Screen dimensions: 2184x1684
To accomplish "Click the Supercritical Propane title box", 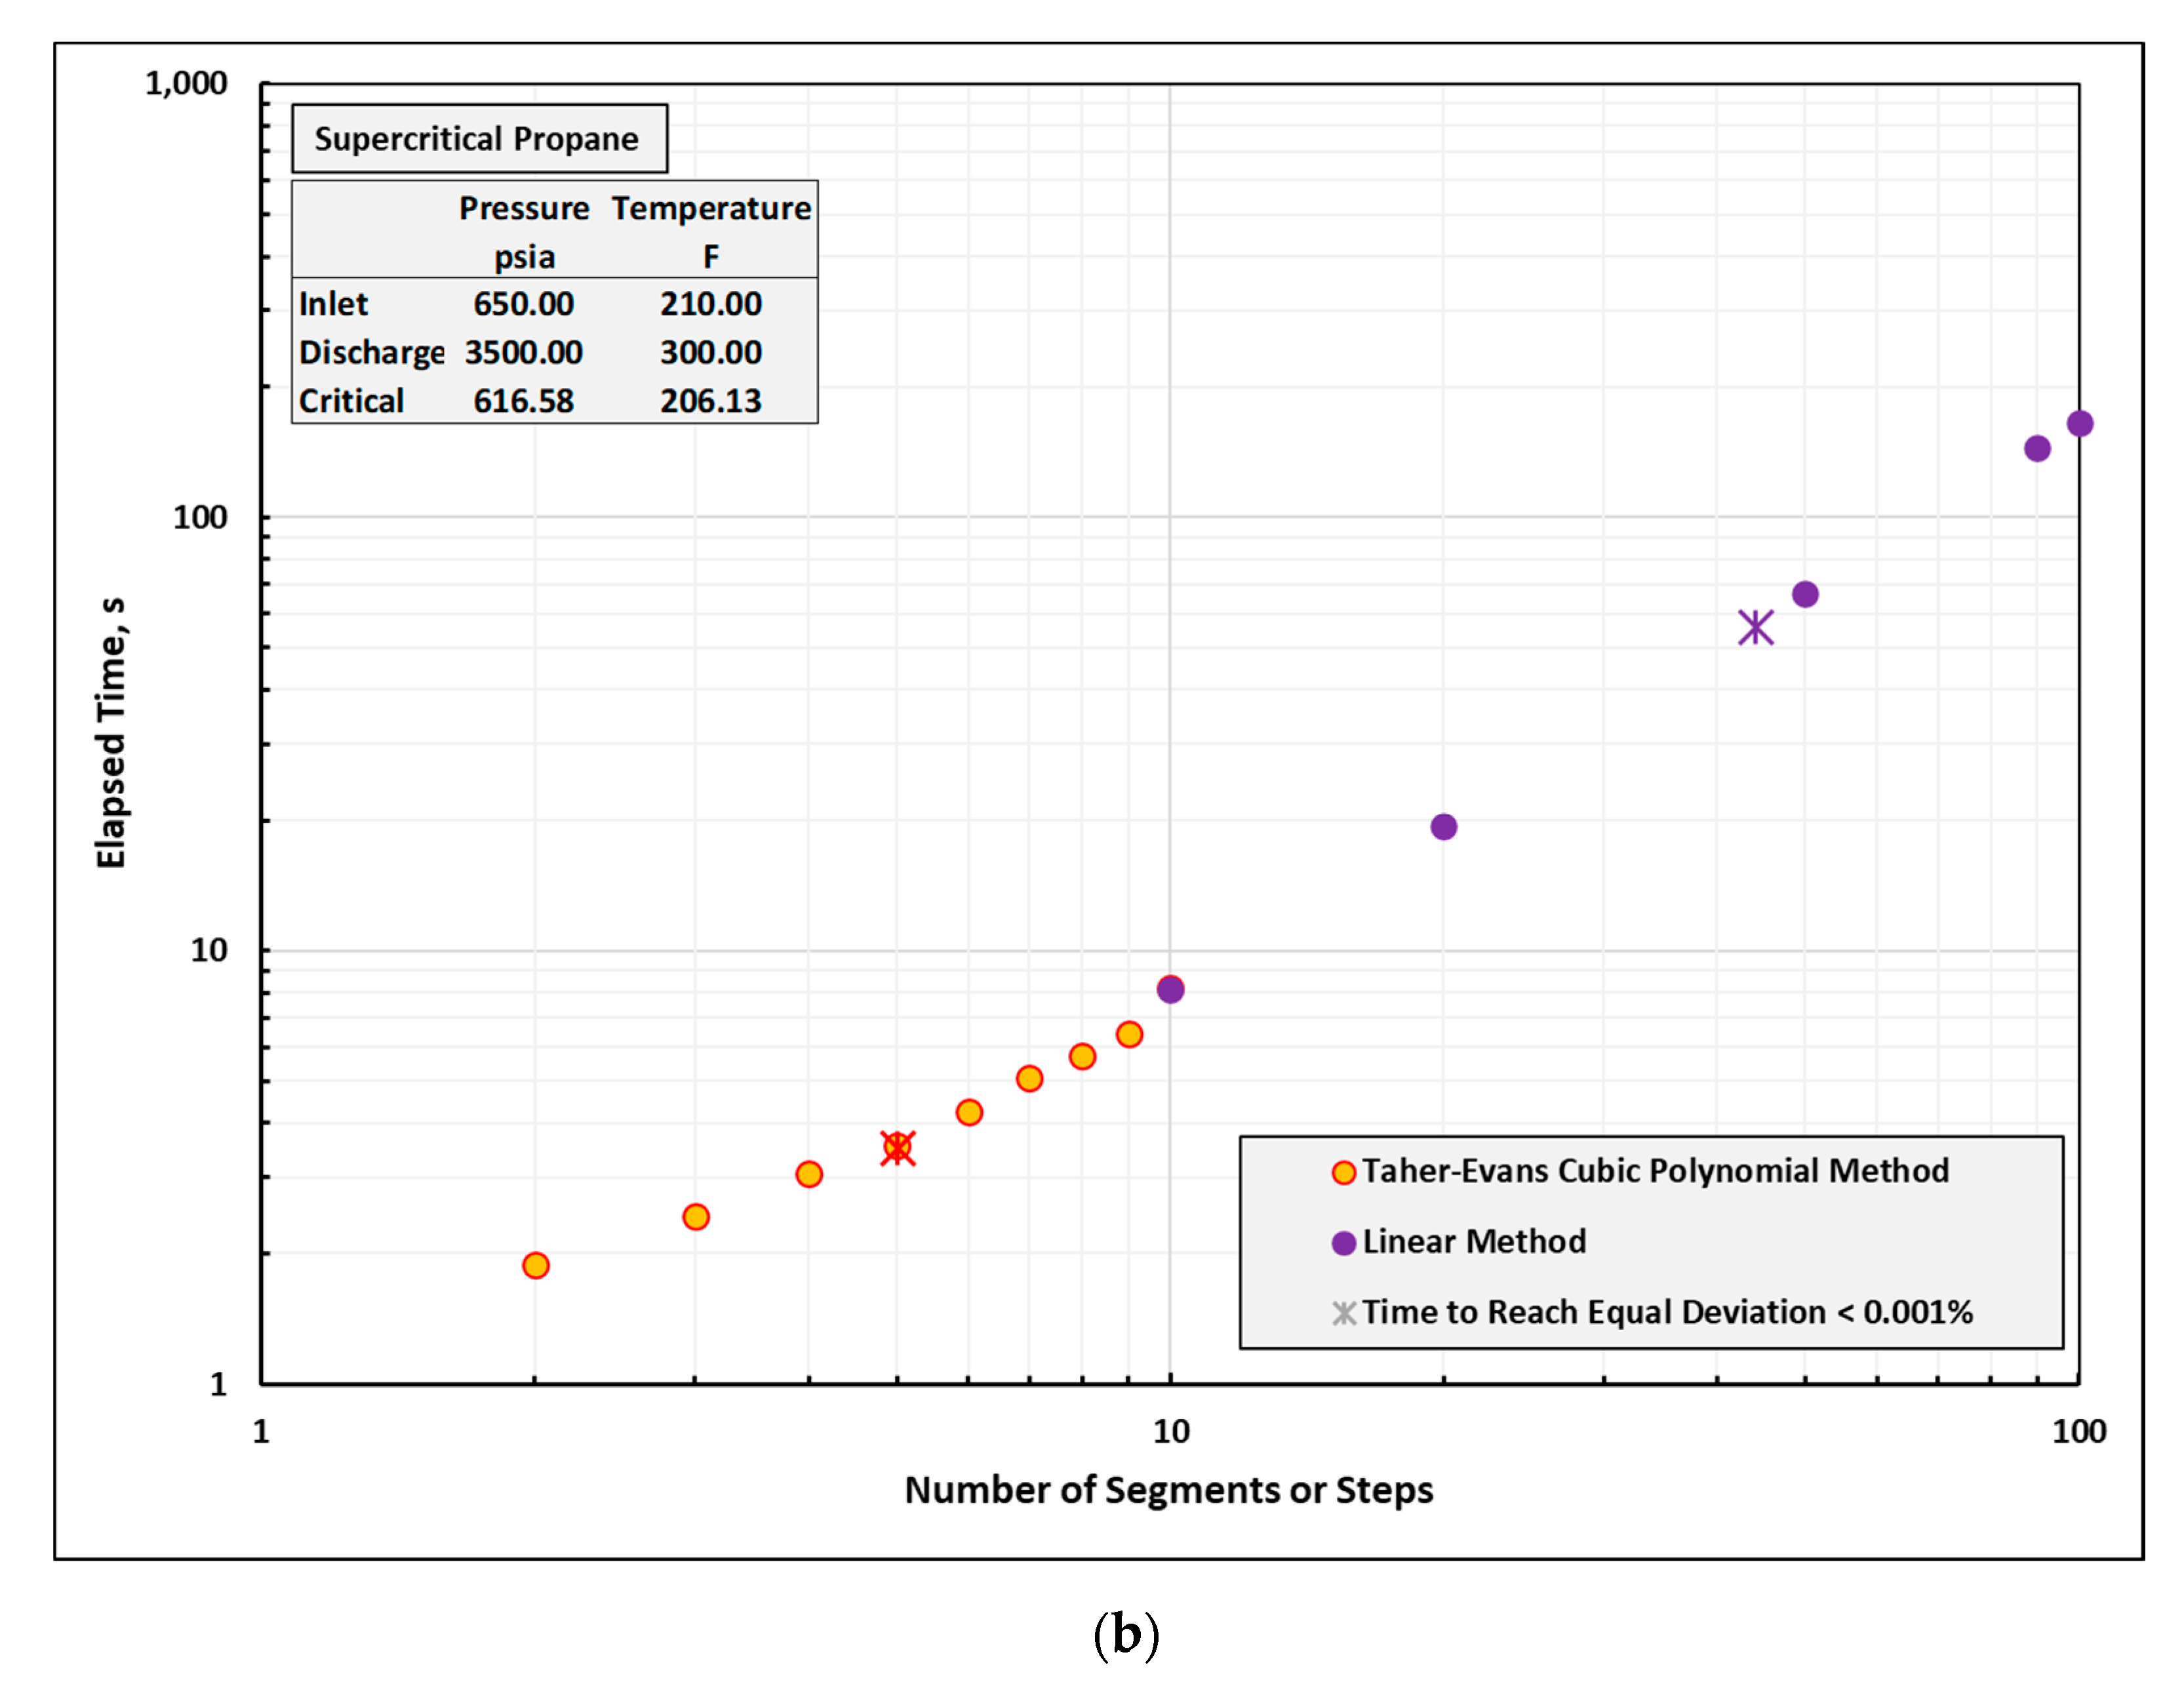I will (x=479, y=139).
